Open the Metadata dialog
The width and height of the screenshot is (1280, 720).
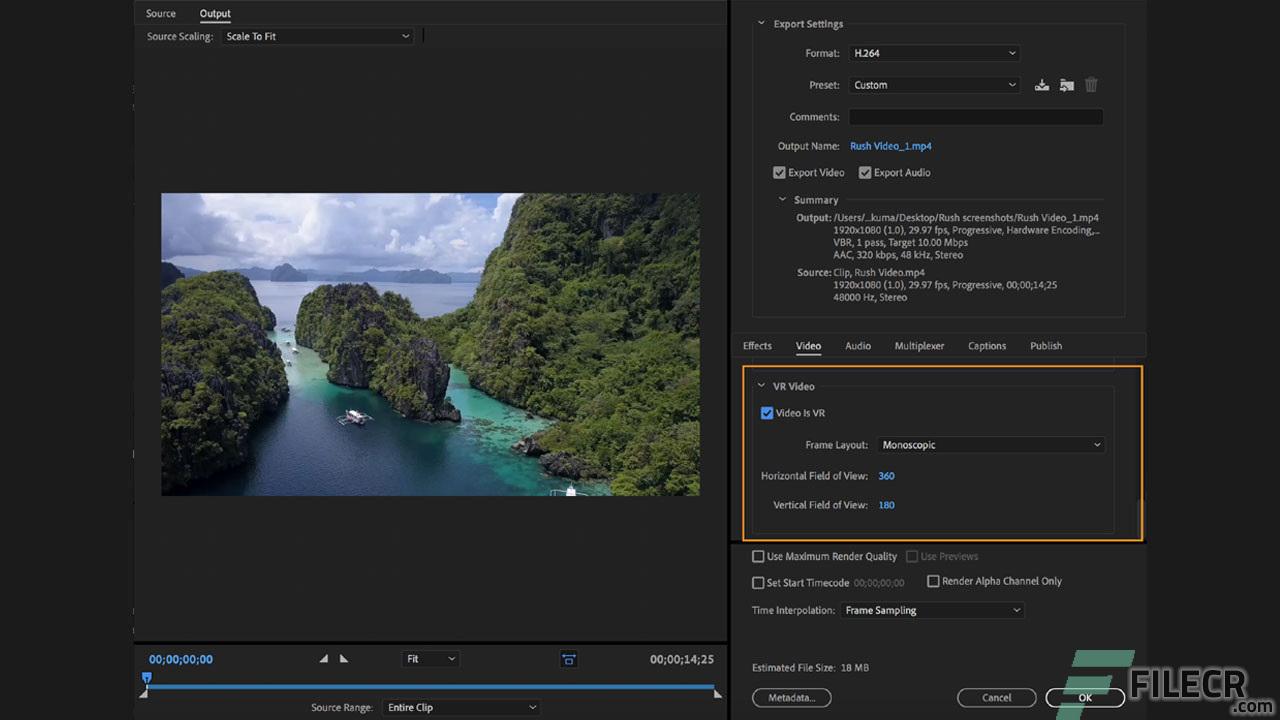click(791, 697)
